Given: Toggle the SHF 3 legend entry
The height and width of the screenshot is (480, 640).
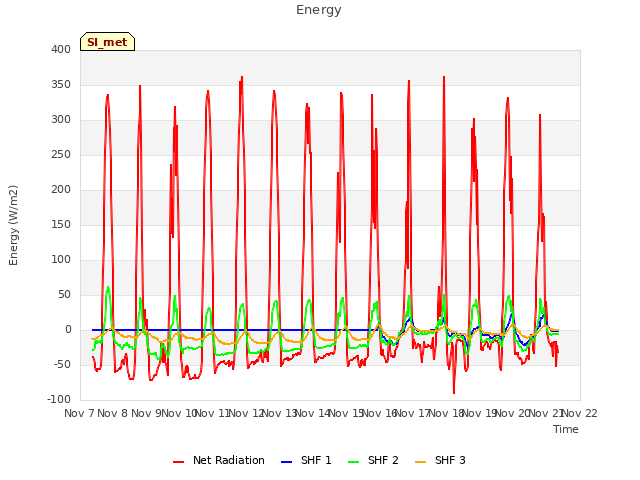Looking at the screenshot, I should click(440, 460).
